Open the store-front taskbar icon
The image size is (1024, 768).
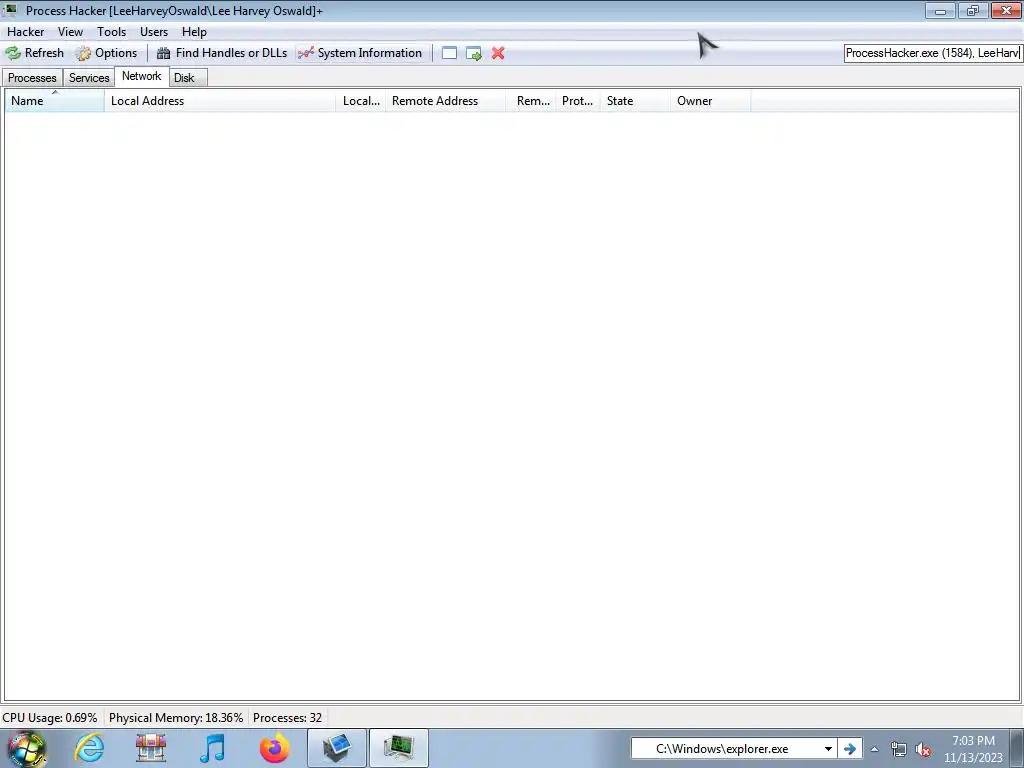coord(151,748)
